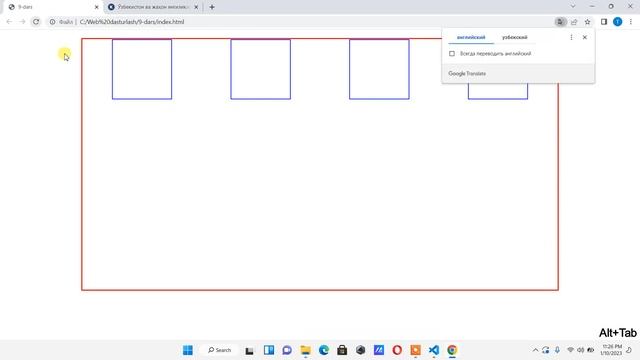Open the Windows Start menu
The width and height of the screenshot is (640, 360).
coord(188,350)
